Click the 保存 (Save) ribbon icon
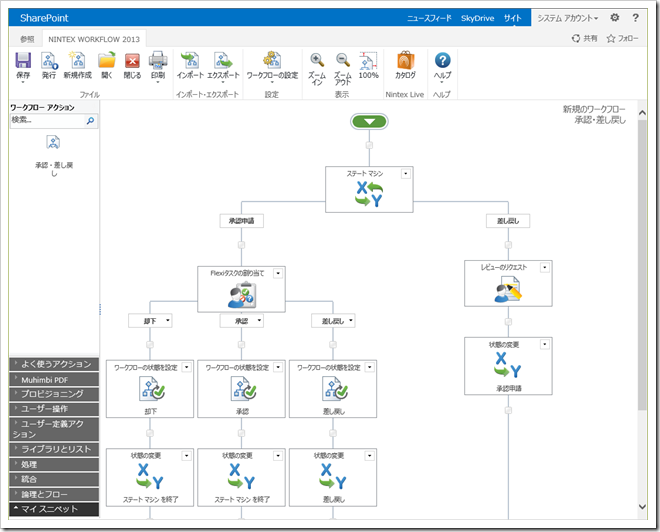Image resolution: width=660 pixels, height=532 pixels. point(23,62)
